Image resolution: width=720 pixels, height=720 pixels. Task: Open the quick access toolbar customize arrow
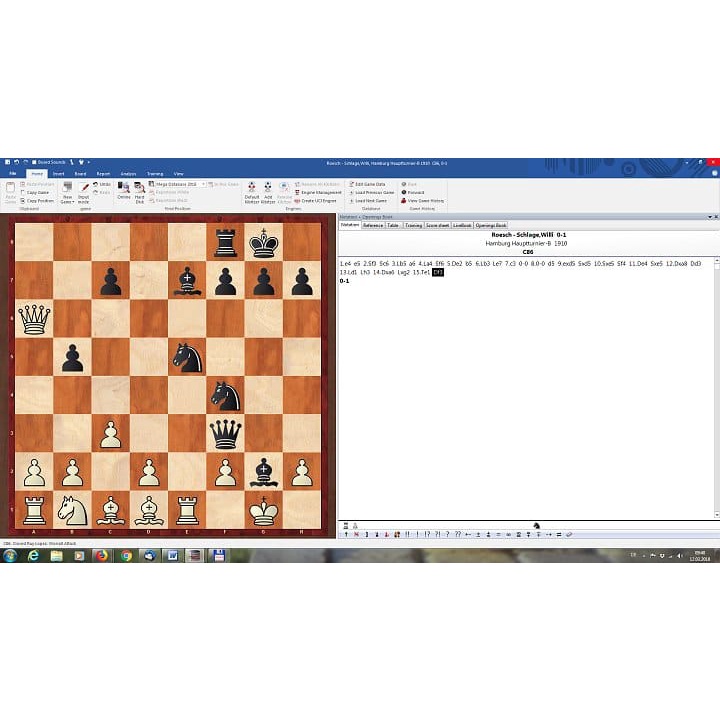[88, 162]
